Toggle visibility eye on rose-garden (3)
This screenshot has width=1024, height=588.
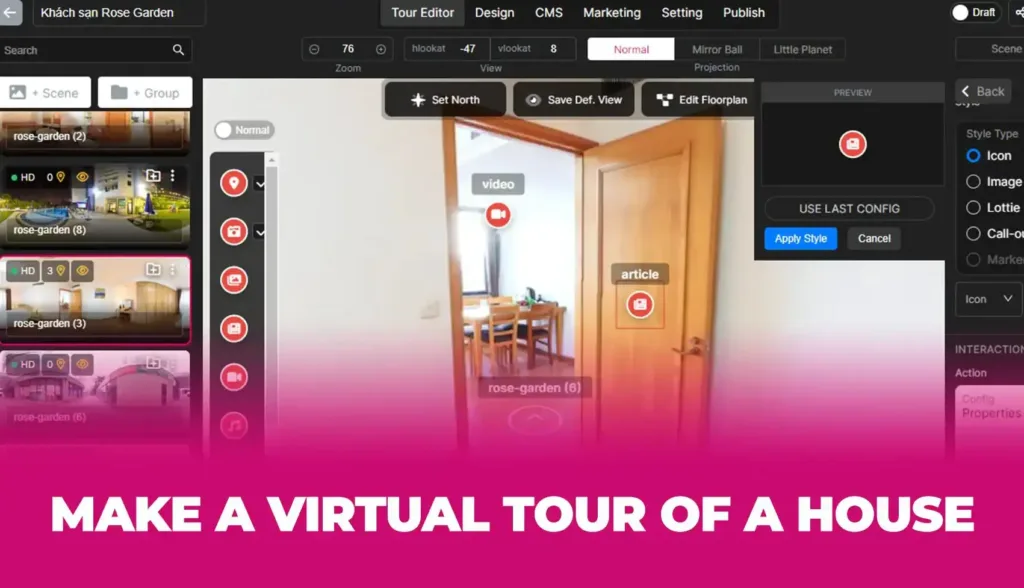(82, 270)
